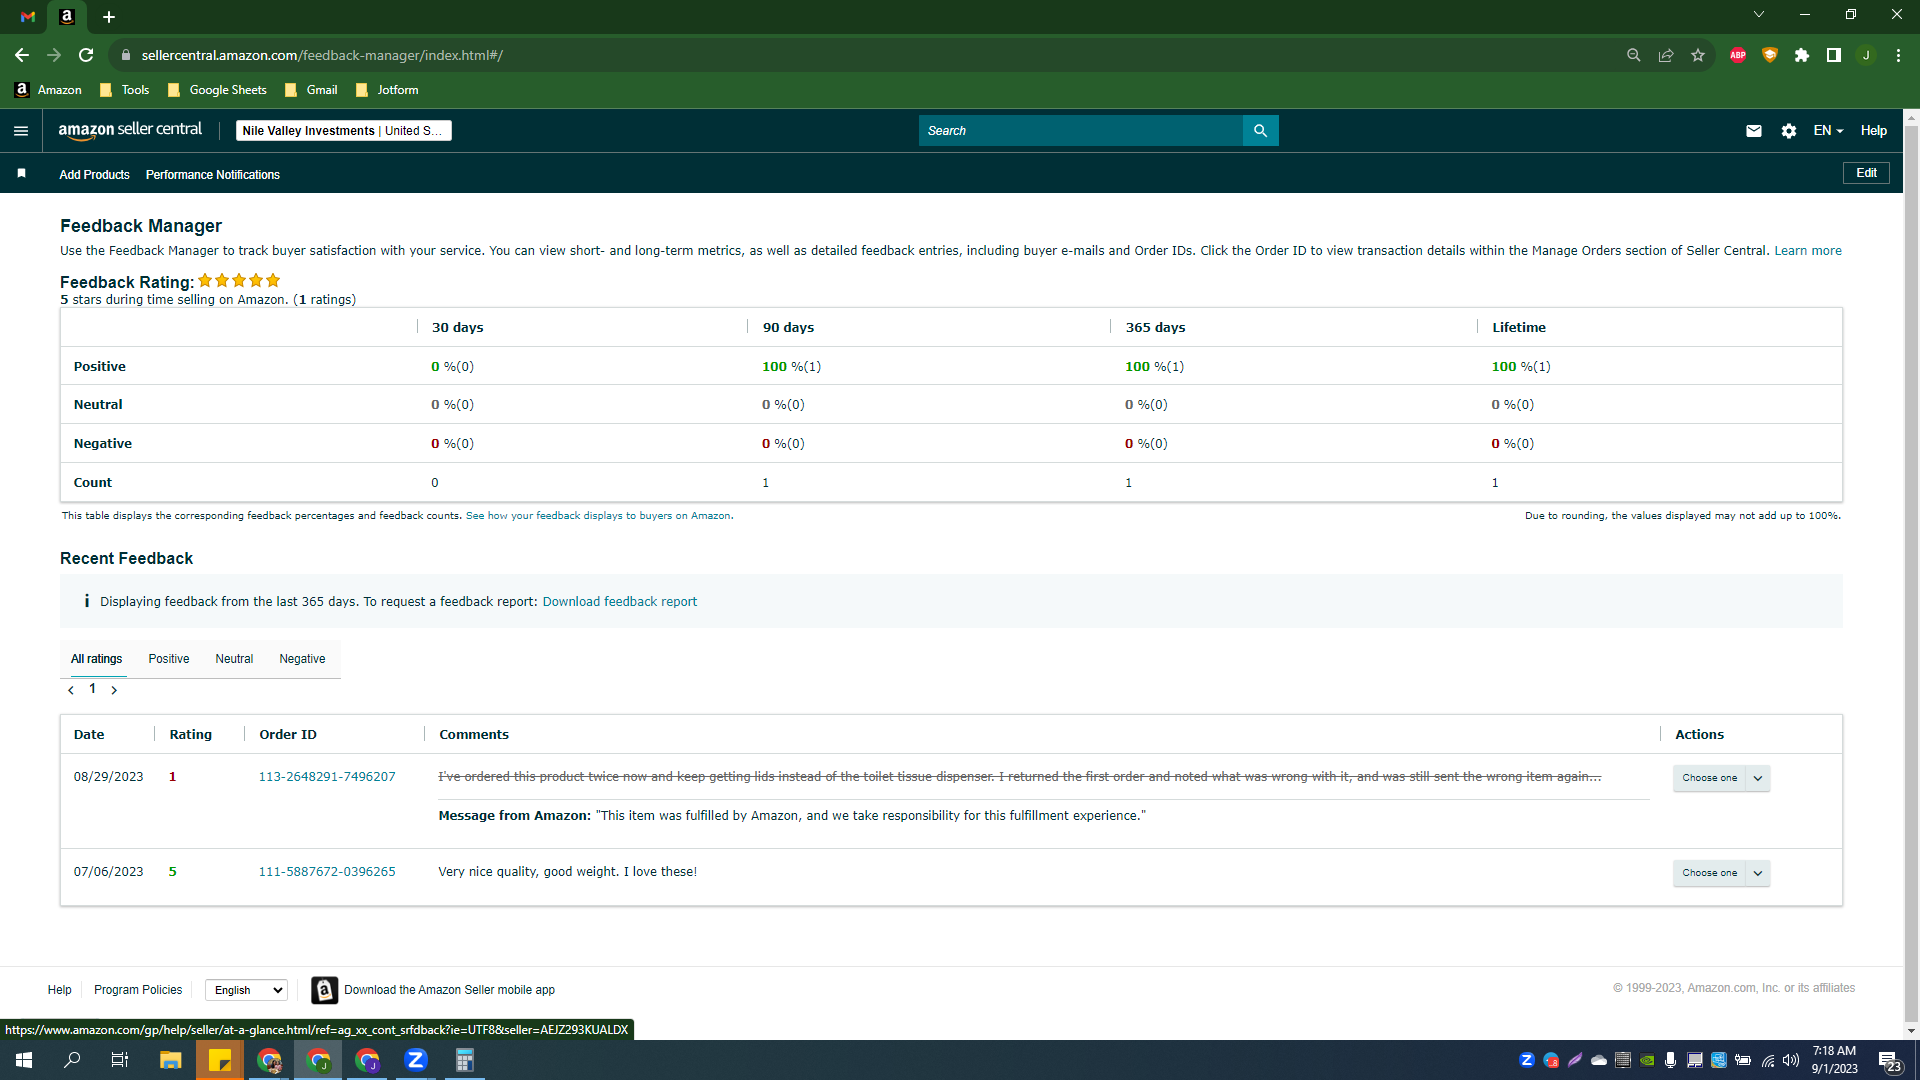Screen dimensions: 1920x1080
Task: Open the Windows Start menu
Action: 24,1060
